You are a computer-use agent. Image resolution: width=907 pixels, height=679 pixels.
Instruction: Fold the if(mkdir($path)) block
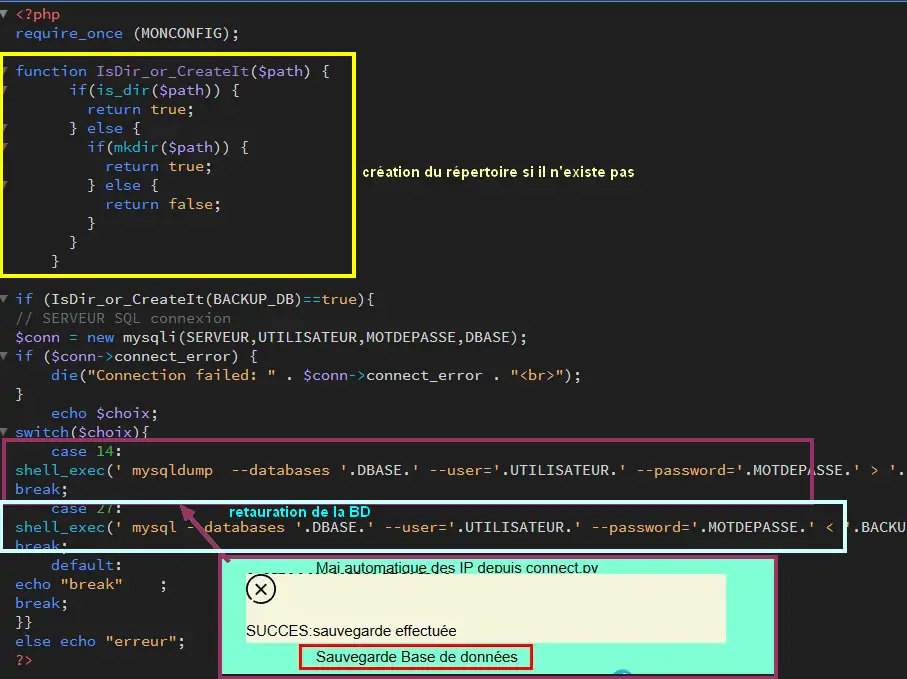pyautogui.click(x=4, y=147)
